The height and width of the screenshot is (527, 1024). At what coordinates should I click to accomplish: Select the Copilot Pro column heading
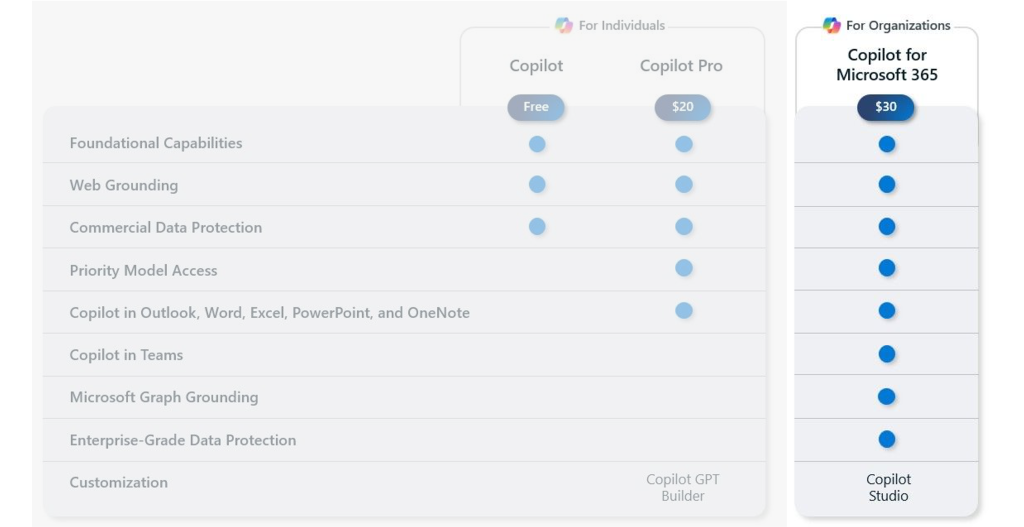click(x=681, y=66)
